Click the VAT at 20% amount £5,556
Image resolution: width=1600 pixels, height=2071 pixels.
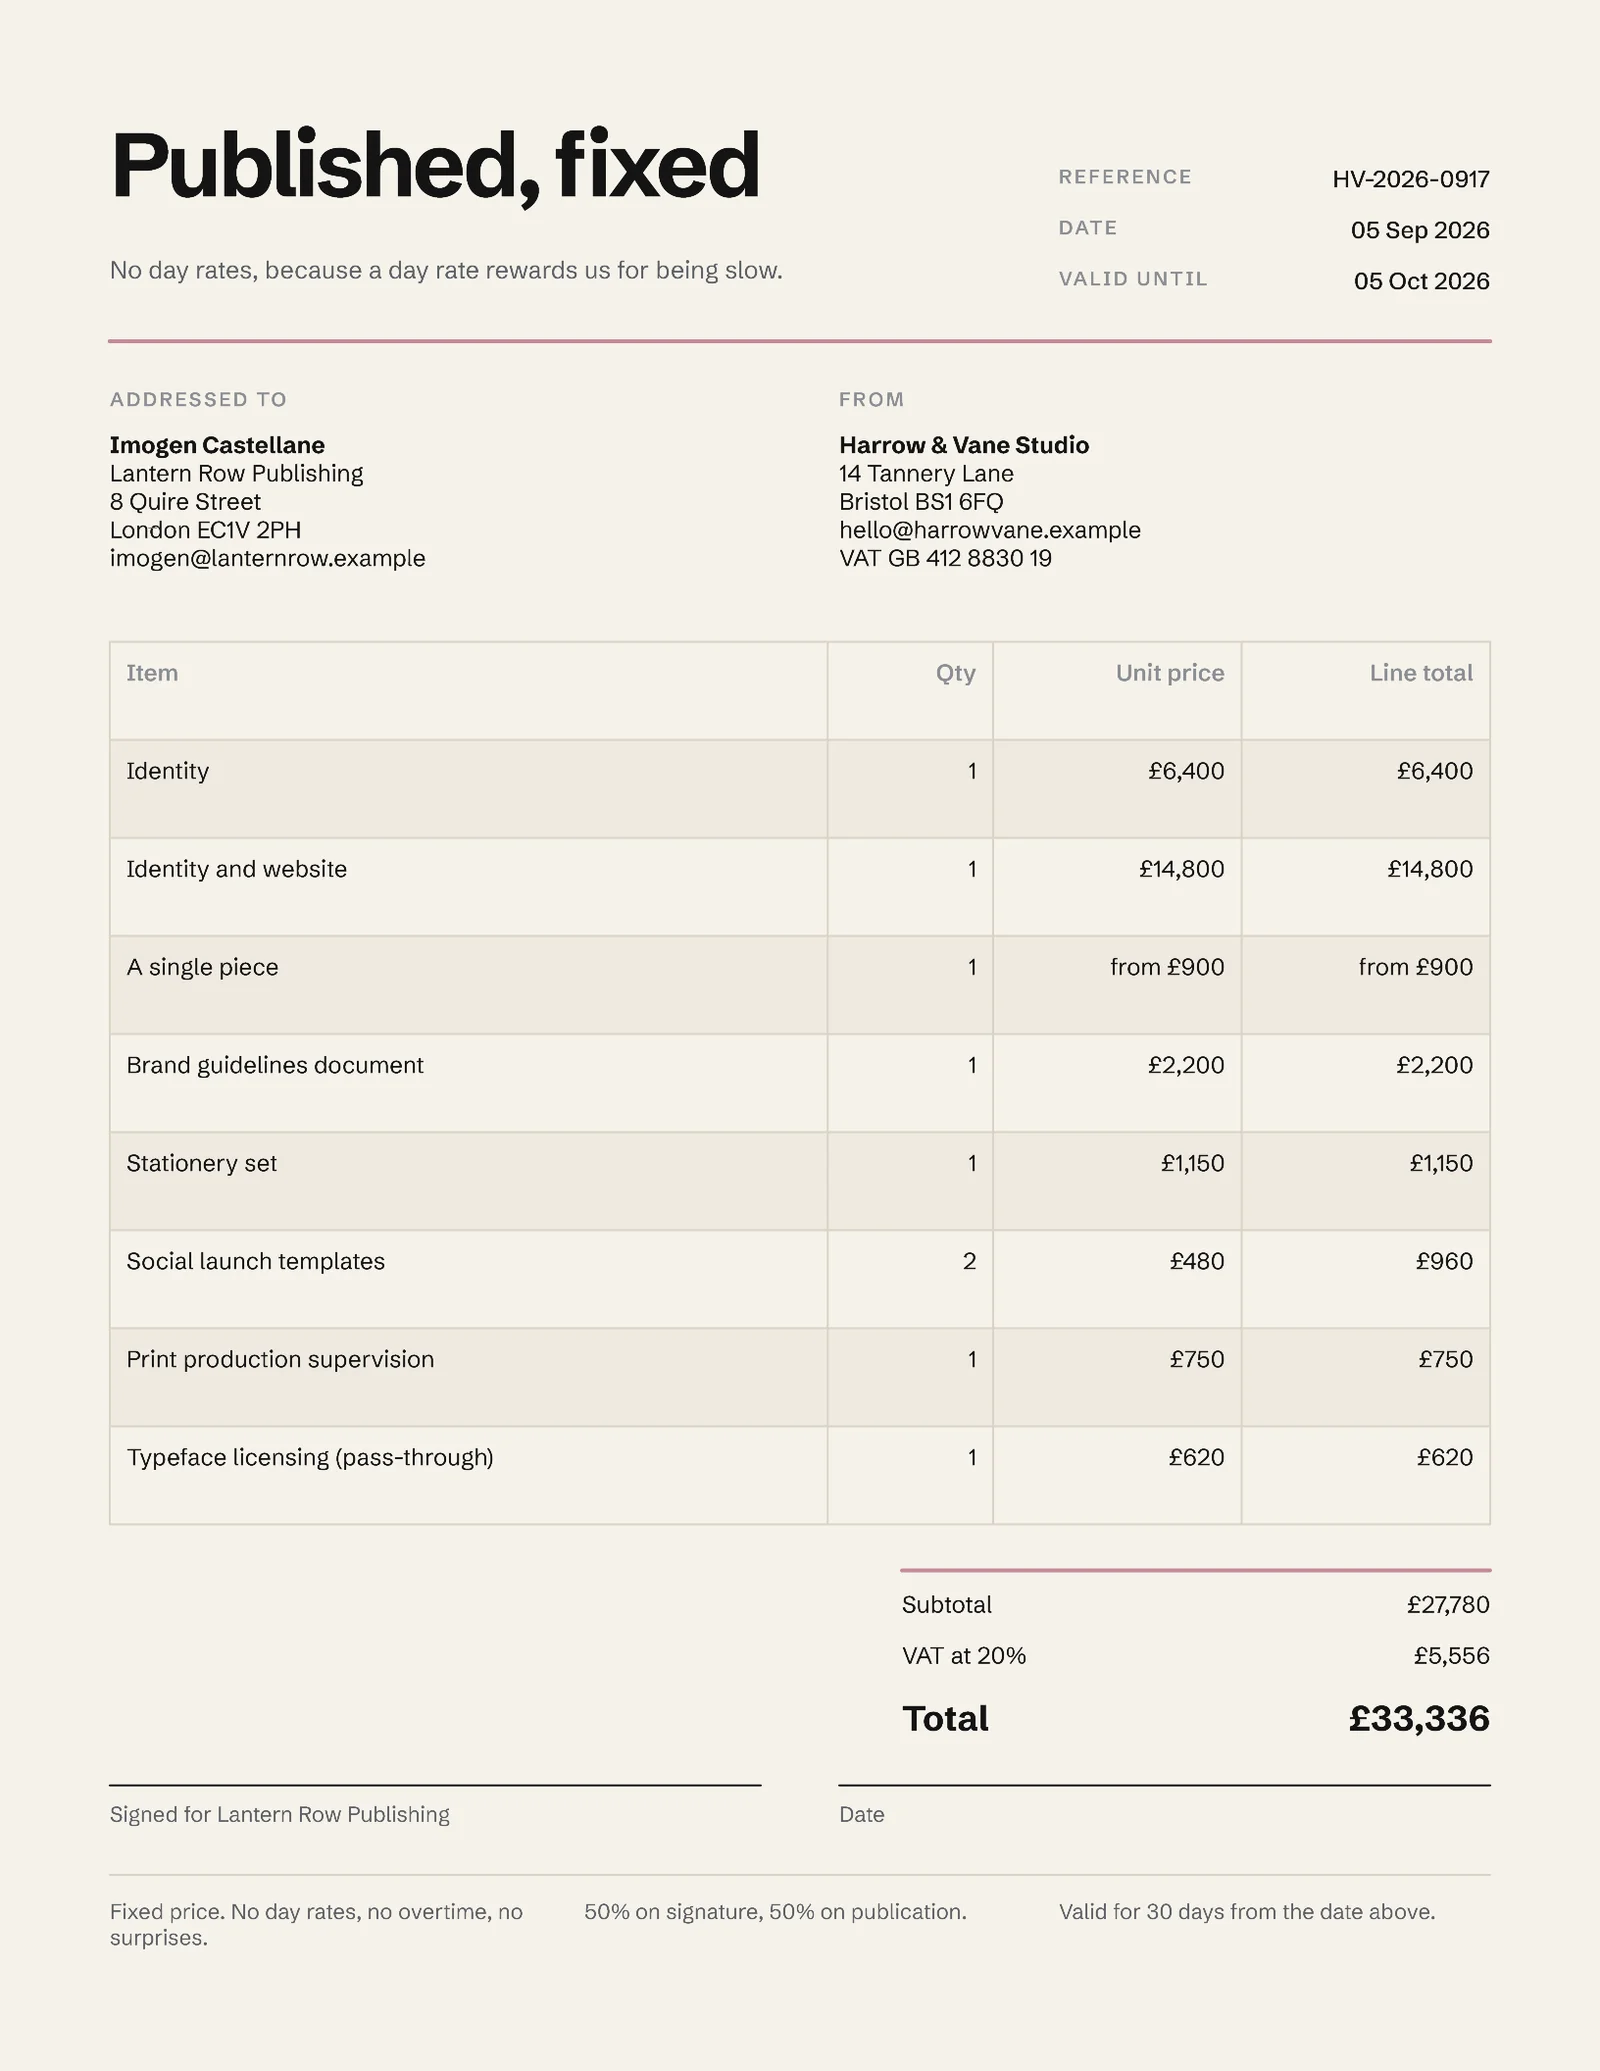(1451, 1656)
